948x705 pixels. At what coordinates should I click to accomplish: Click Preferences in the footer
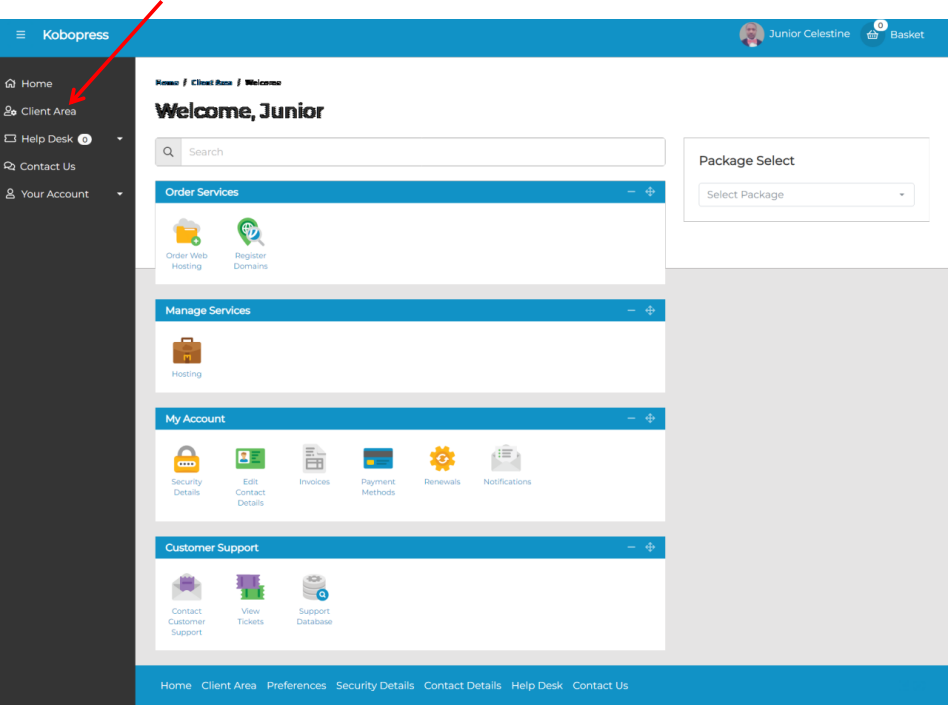pyautogui.click(x=296, y=686)
